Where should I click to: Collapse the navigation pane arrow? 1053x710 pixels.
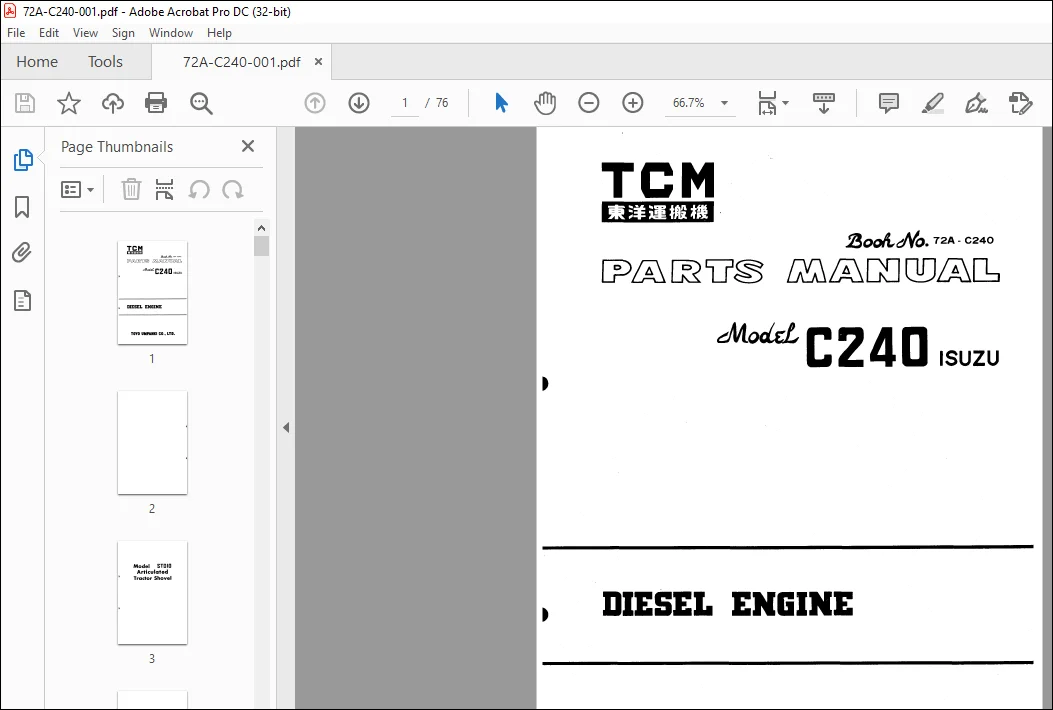[286, 427]
